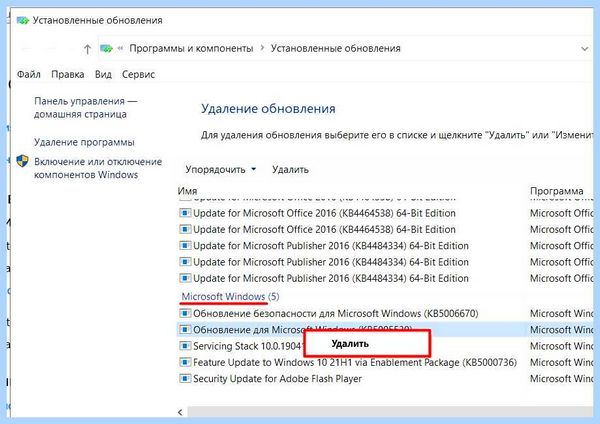Select Security Update for Adobe Flash Player
600x424 pixels.
pos(277,378)
